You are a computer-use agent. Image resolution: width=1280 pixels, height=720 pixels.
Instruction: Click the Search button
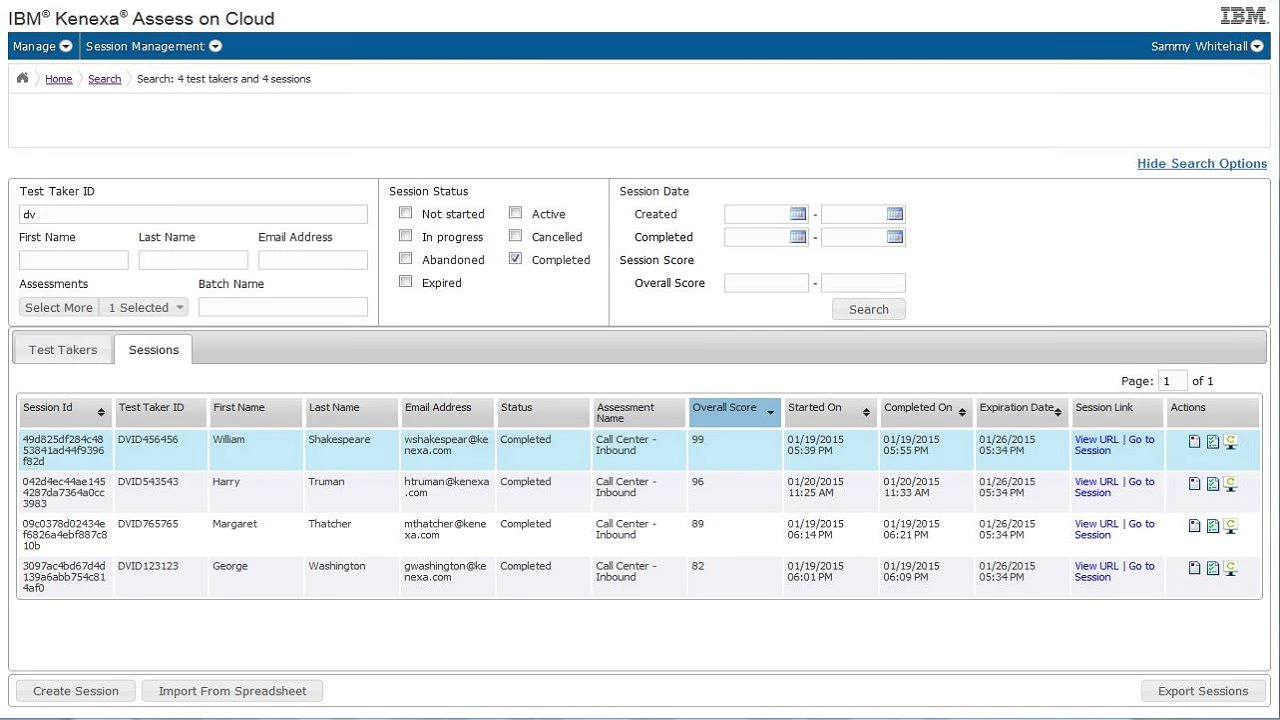pos(869,310)
